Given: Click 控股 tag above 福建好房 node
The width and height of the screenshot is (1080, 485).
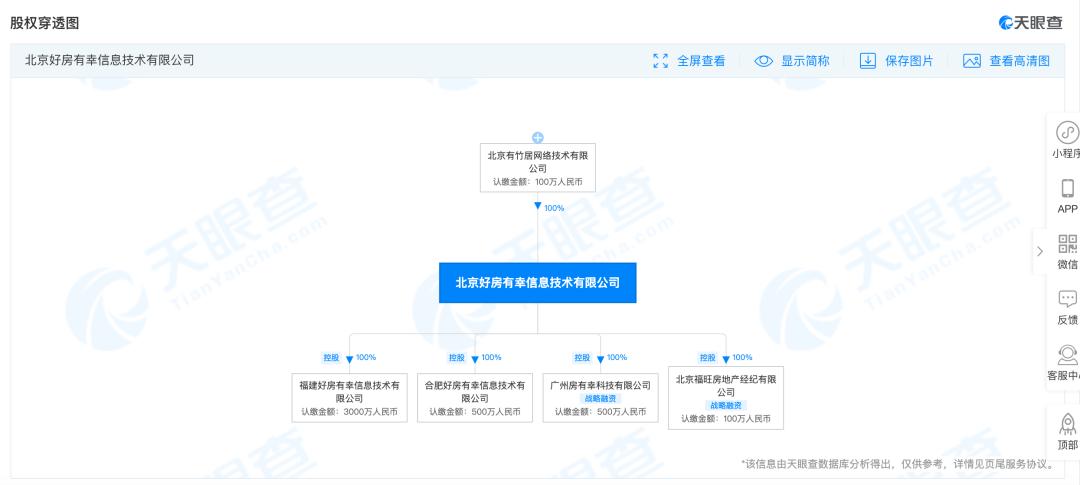Looking at the screenshot, I should [331, 358].
